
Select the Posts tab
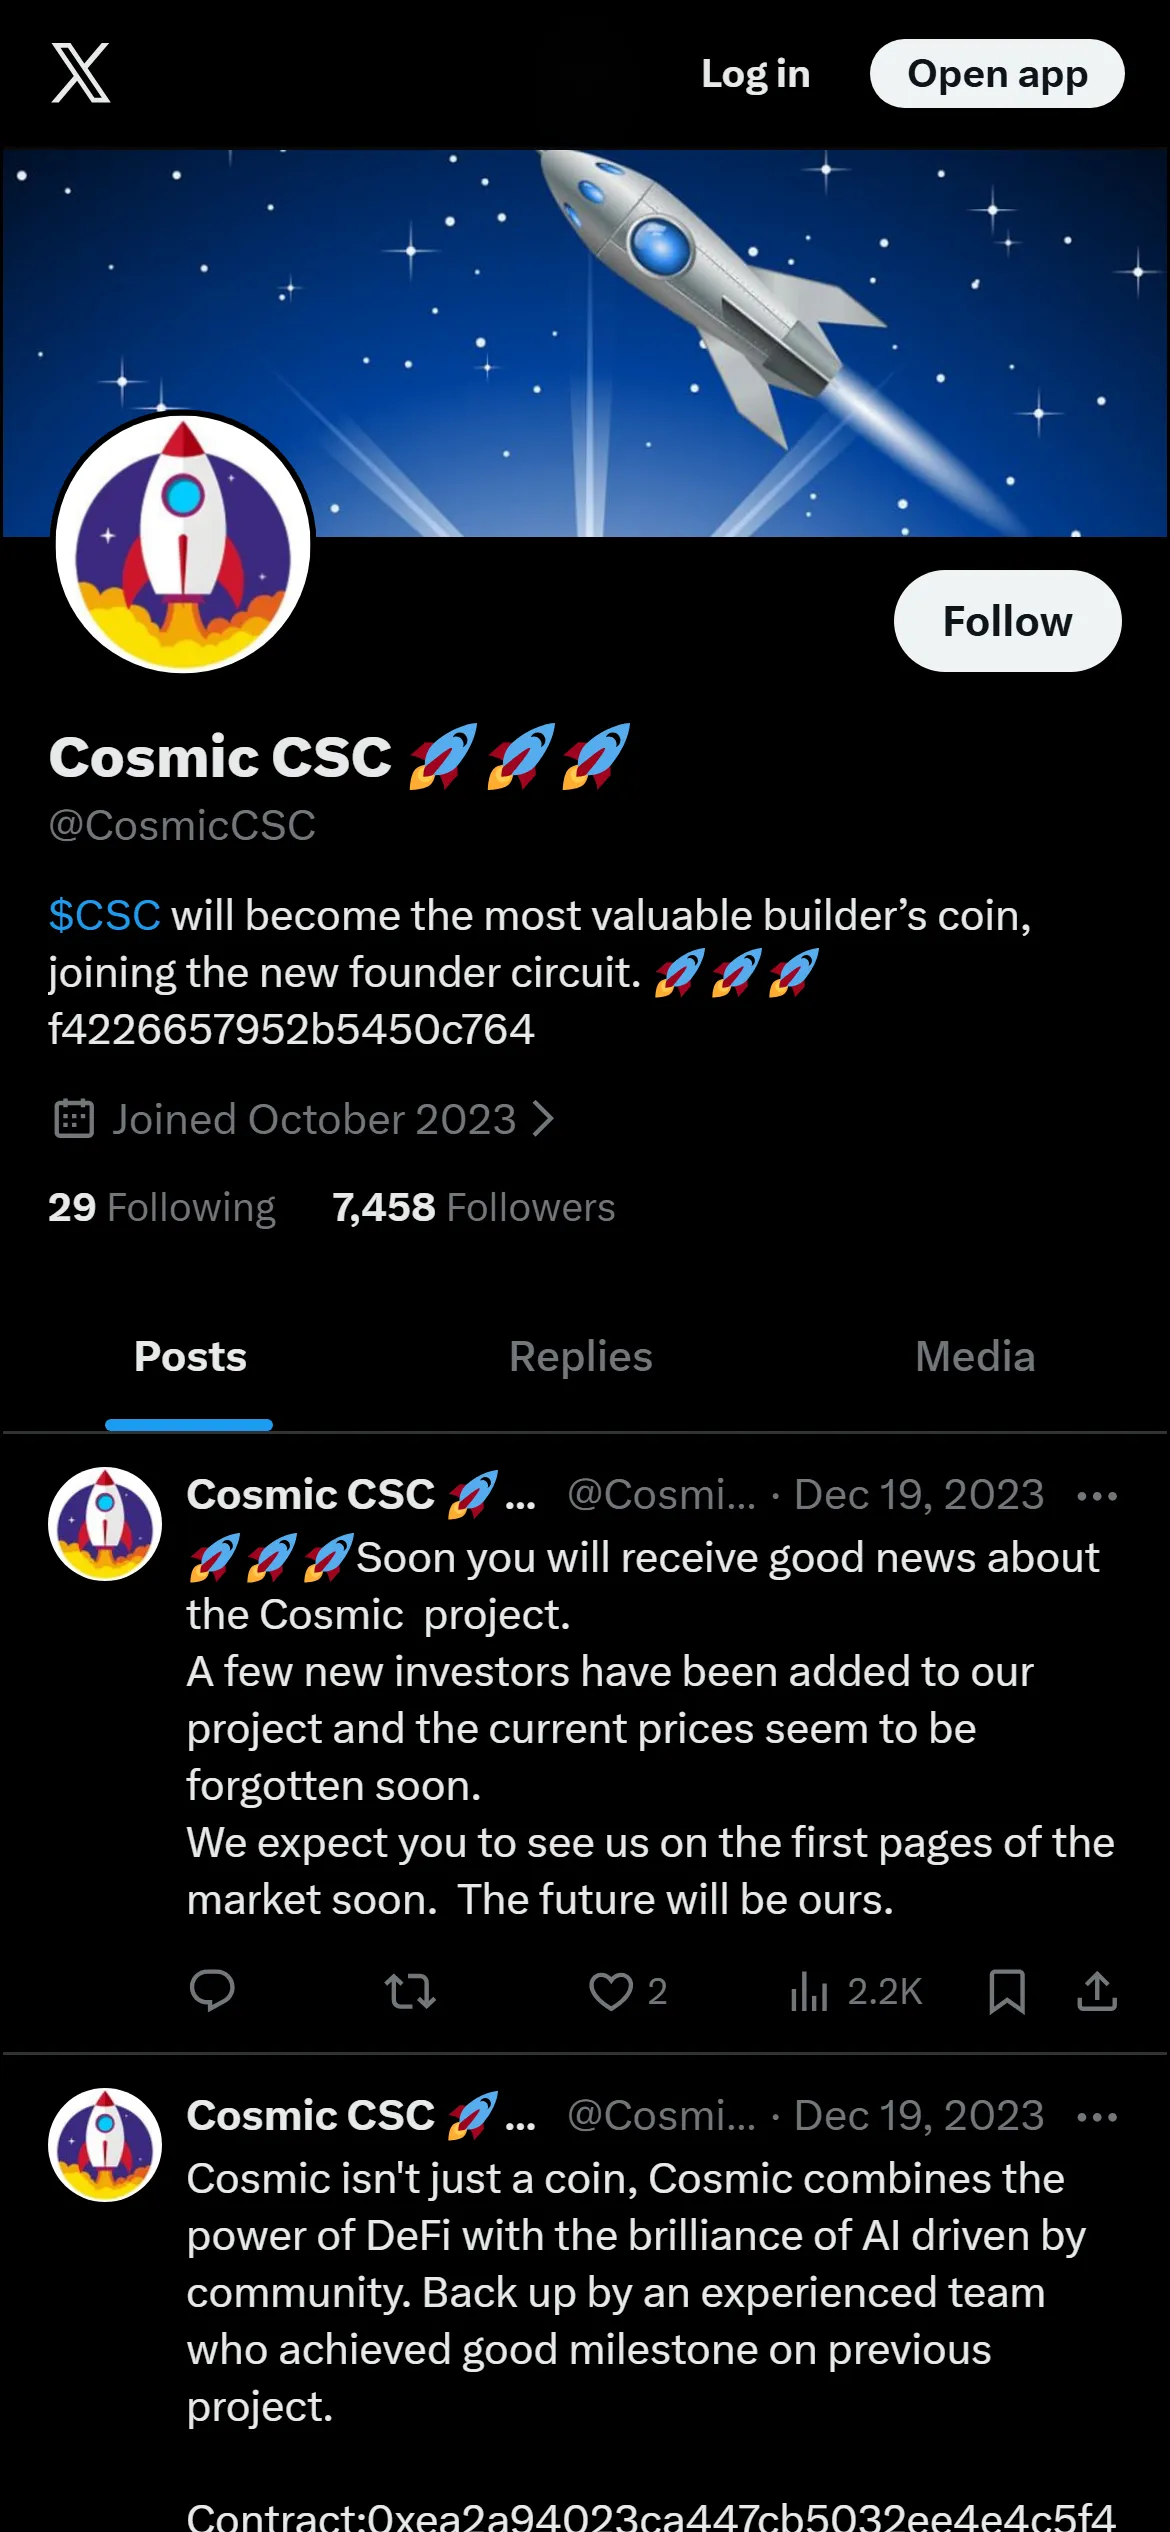click(x=190, y=1357)
